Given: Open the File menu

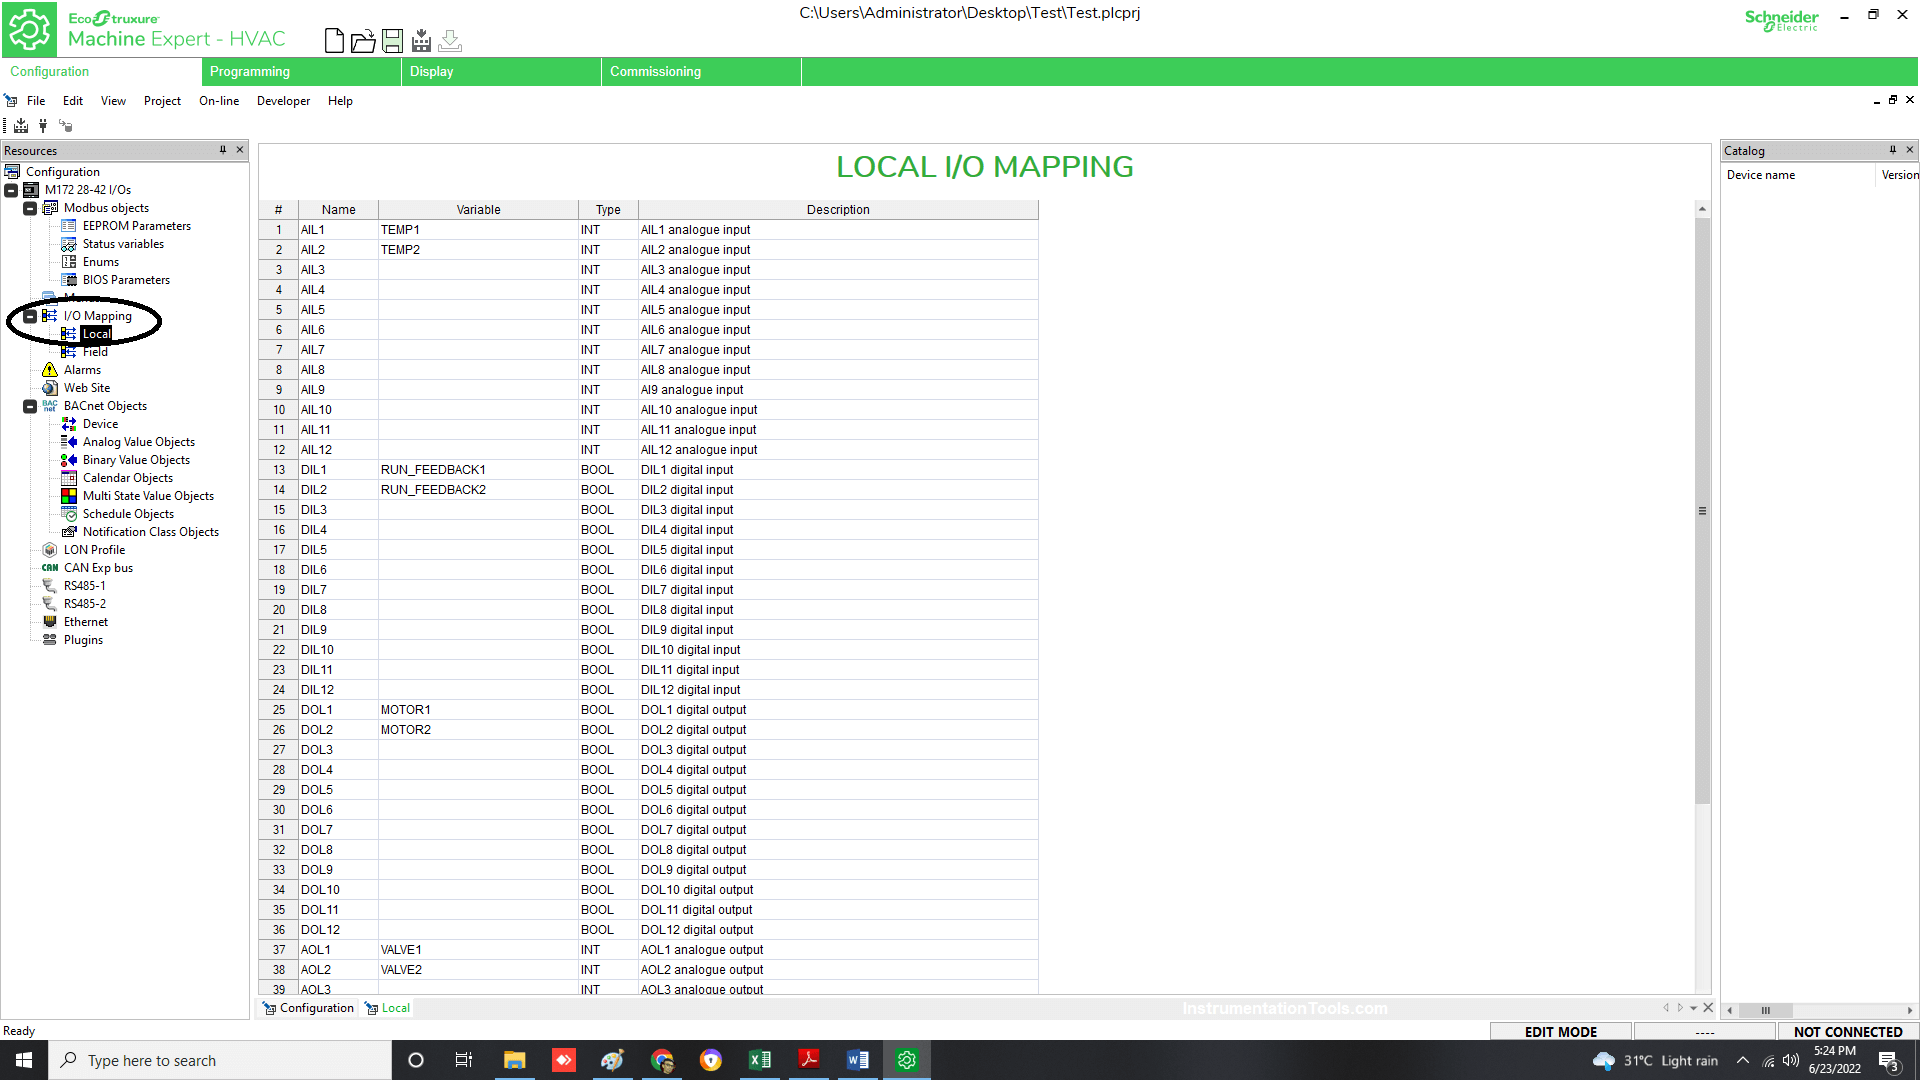Looking at the screenshot, I should pyautogui.click(x=36, y=101).
